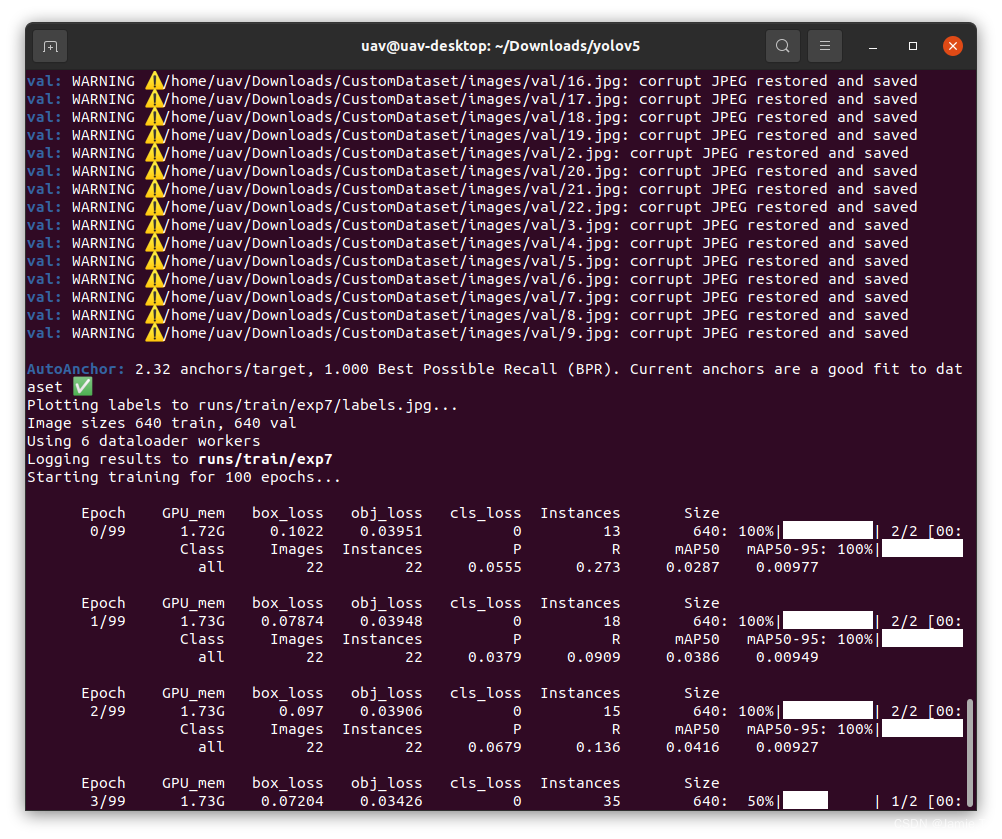The width and height of the screenshot is (1002, 839).
Task: Click the val/21.jpg warning line
Action: 472,189
